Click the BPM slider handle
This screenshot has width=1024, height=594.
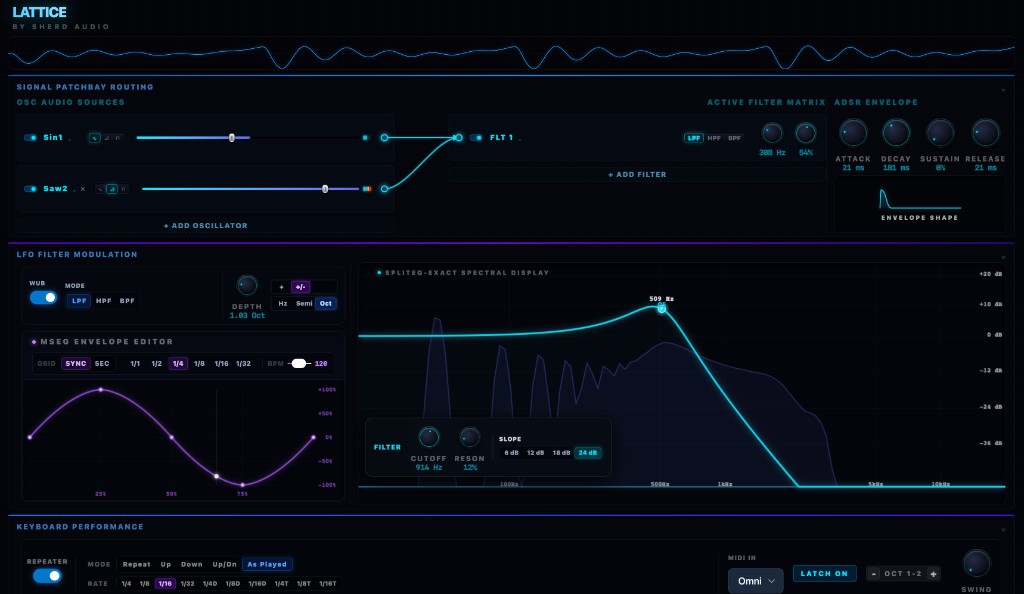coord(298,364)
